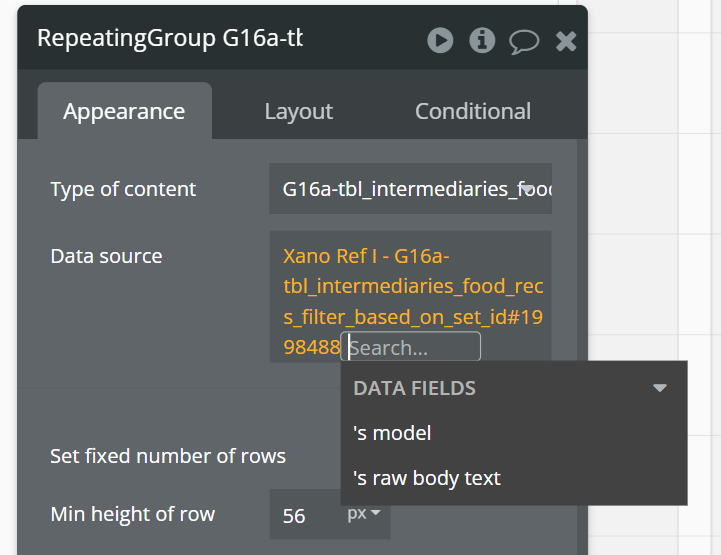
Task: Click the Search box in expression editor
Action: tap(411, 347)
